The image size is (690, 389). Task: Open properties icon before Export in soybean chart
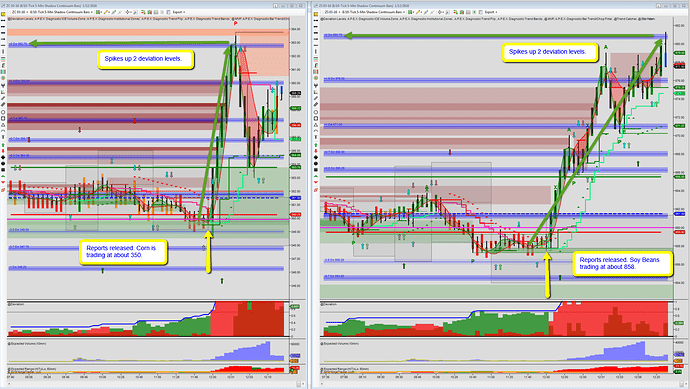(481, 12)
